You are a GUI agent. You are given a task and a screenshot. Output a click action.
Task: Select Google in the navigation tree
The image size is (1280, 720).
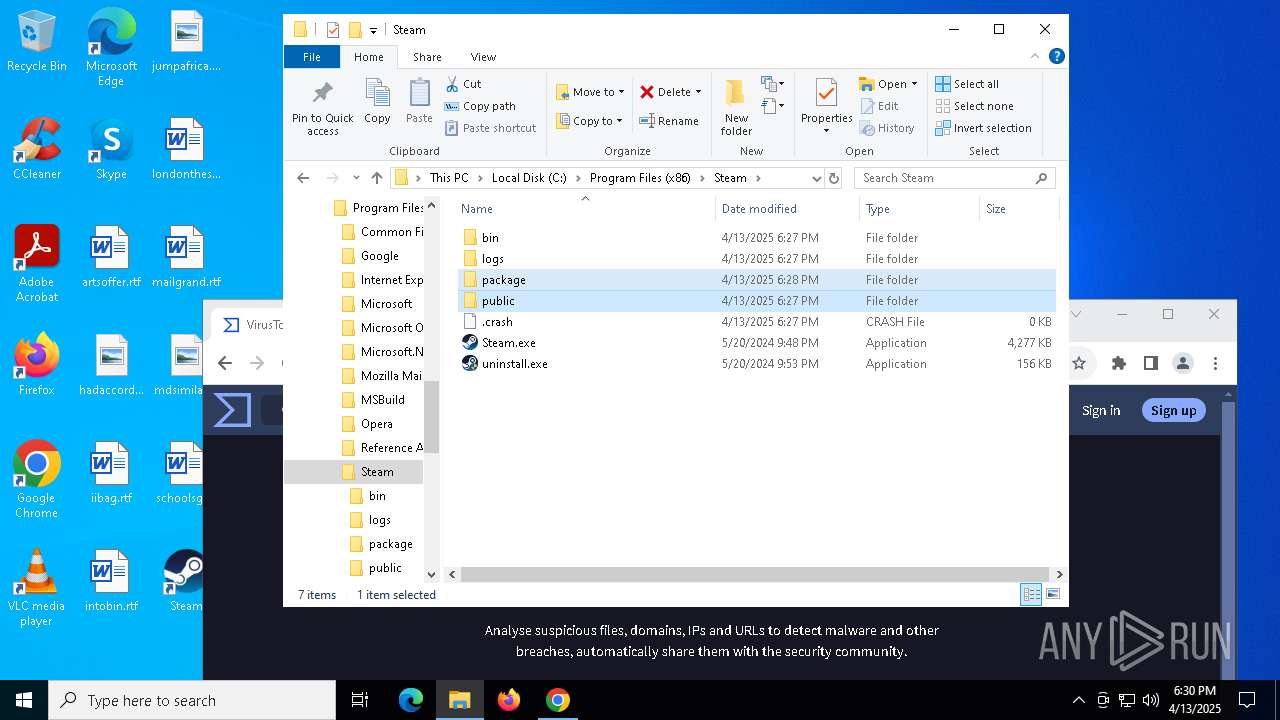(379, 256)
